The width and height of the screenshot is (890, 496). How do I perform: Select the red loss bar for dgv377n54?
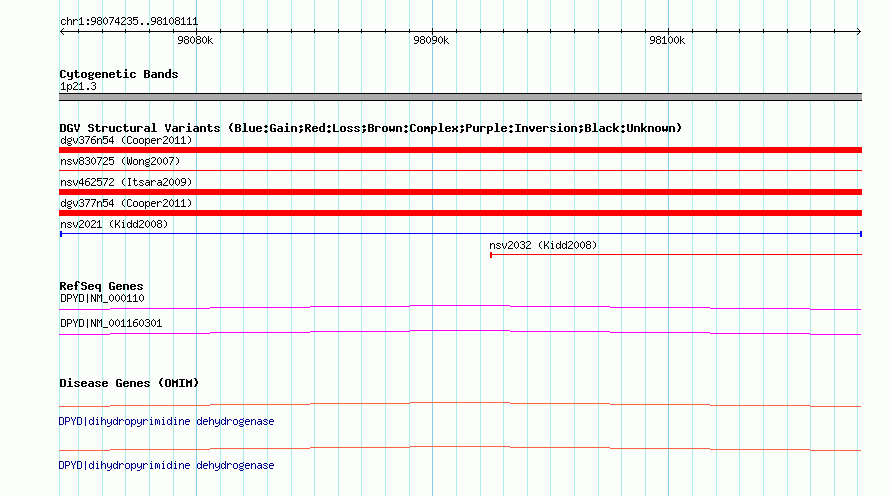click(460, 213)
